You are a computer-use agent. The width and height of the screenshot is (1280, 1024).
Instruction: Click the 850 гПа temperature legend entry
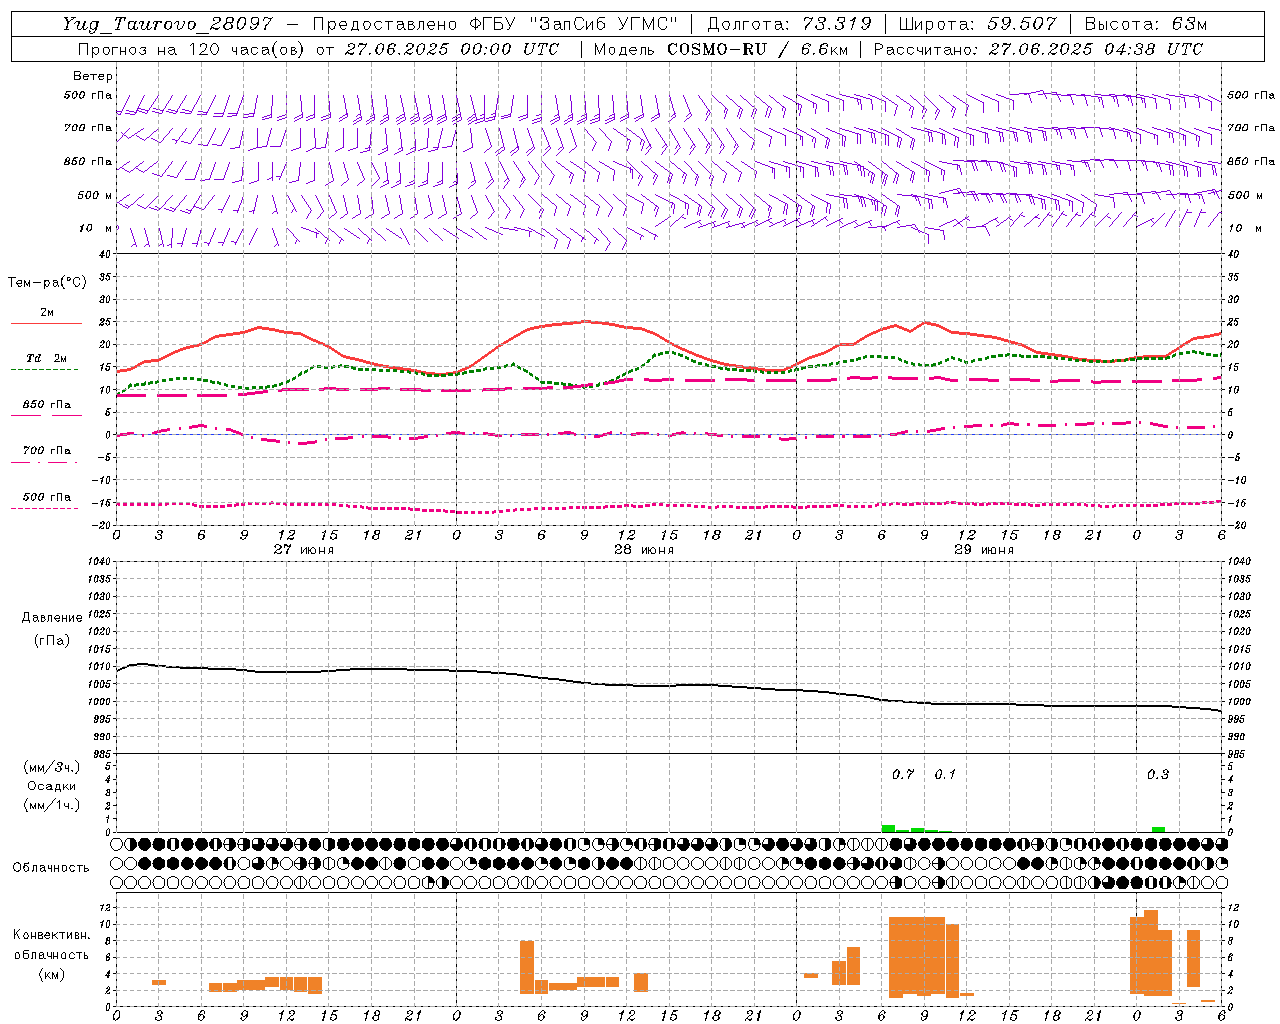[47, 408]
